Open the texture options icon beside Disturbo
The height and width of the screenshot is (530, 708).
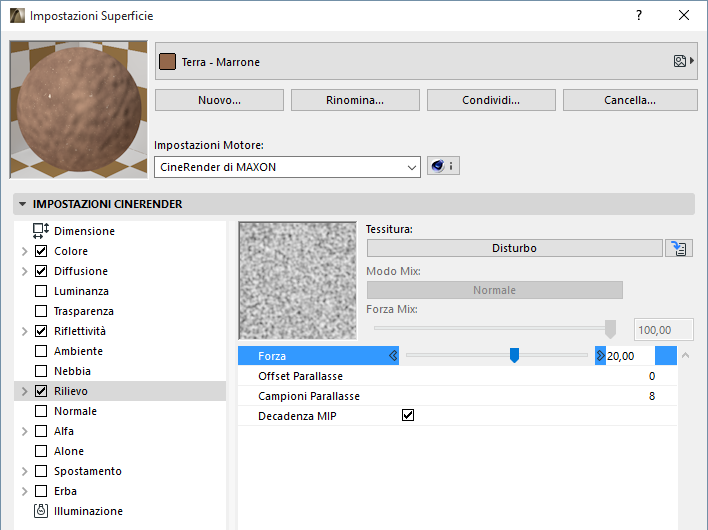679,248
